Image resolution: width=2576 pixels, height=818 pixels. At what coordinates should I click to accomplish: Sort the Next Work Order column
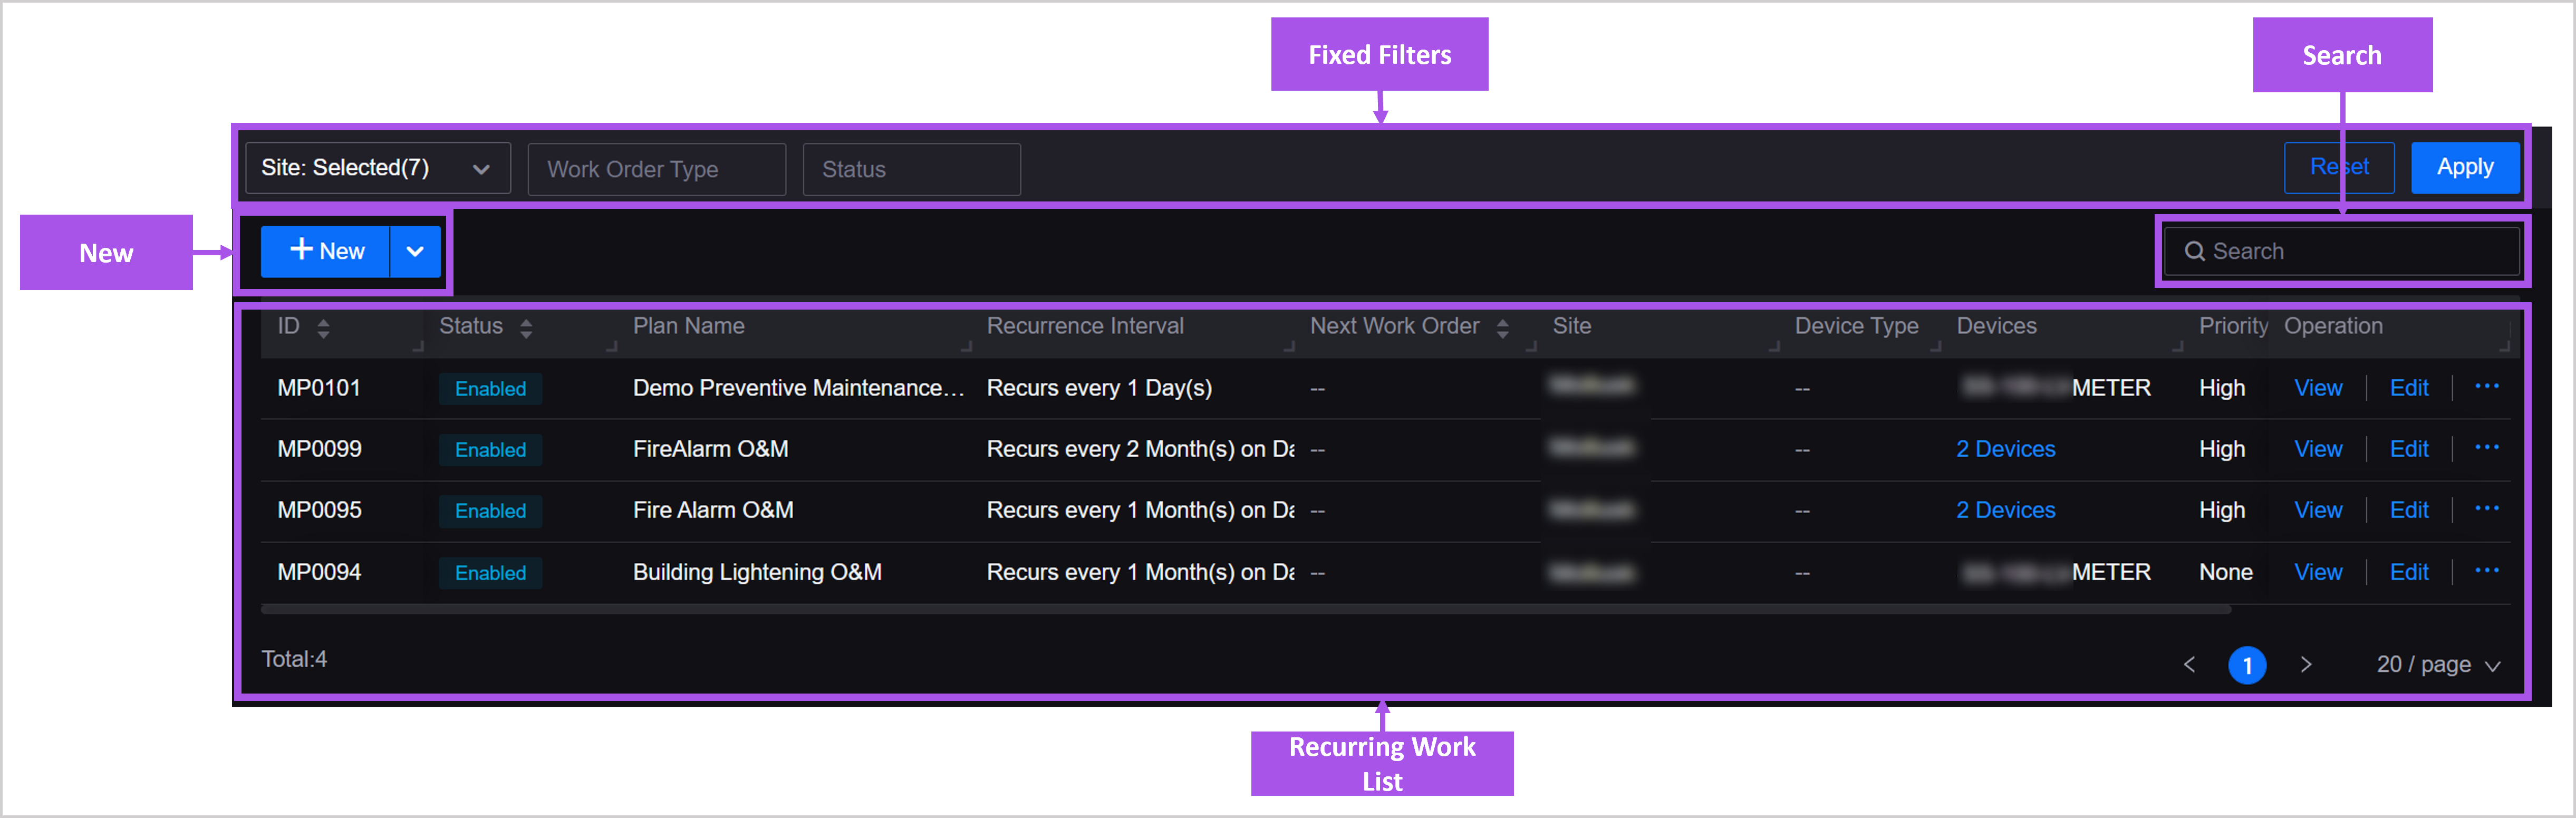(1502, 328)
